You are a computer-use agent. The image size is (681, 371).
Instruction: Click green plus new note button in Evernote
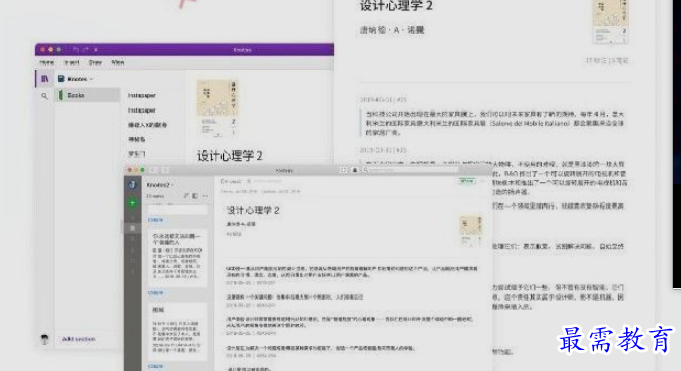point(132,203)
